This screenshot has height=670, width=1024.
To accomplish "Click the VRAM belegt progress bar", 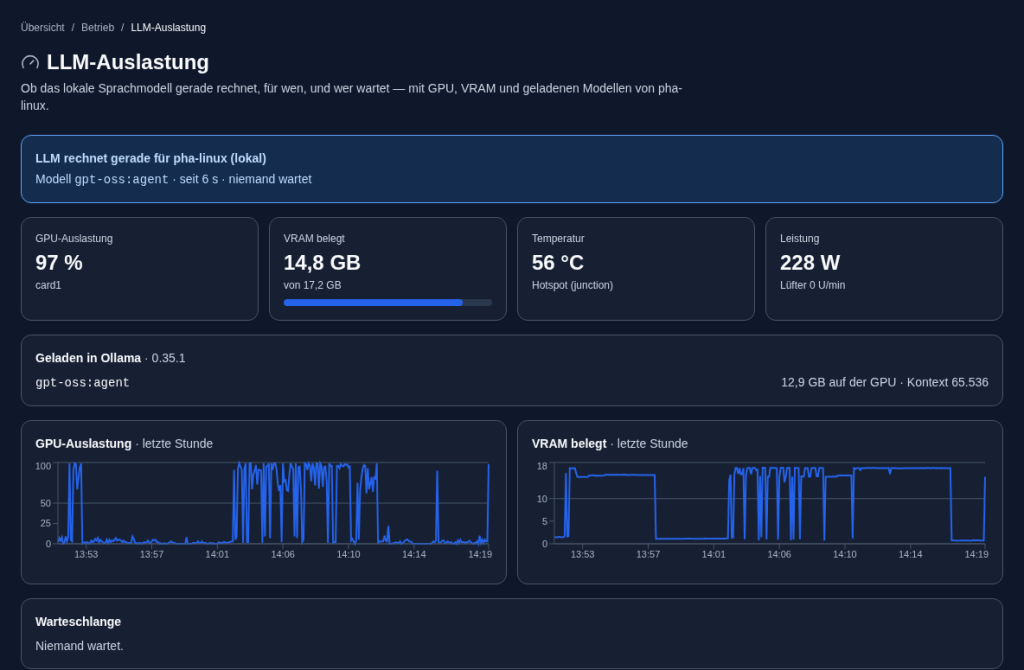I will tap(388, 302).
